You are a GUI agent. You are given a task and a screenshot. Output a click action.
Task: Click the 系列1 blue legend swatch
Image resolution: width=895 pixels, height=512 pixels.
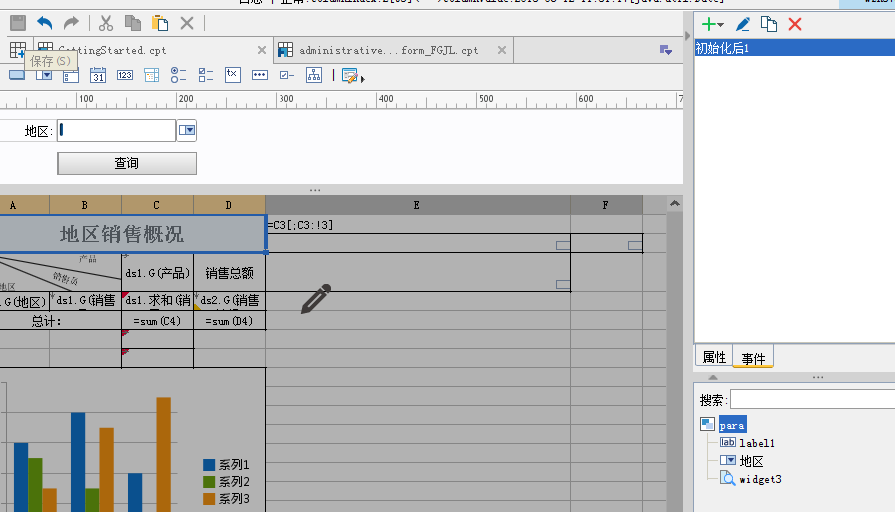click(x=209, y=465)
